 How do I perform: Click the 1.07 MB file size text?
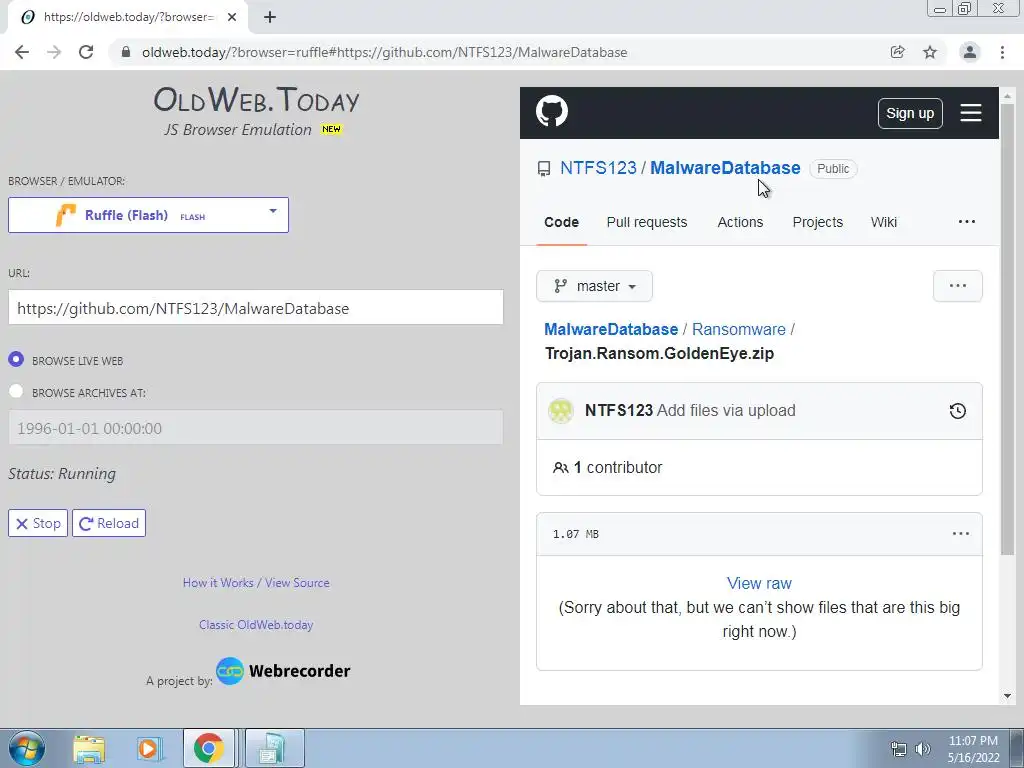pos(575,534)
